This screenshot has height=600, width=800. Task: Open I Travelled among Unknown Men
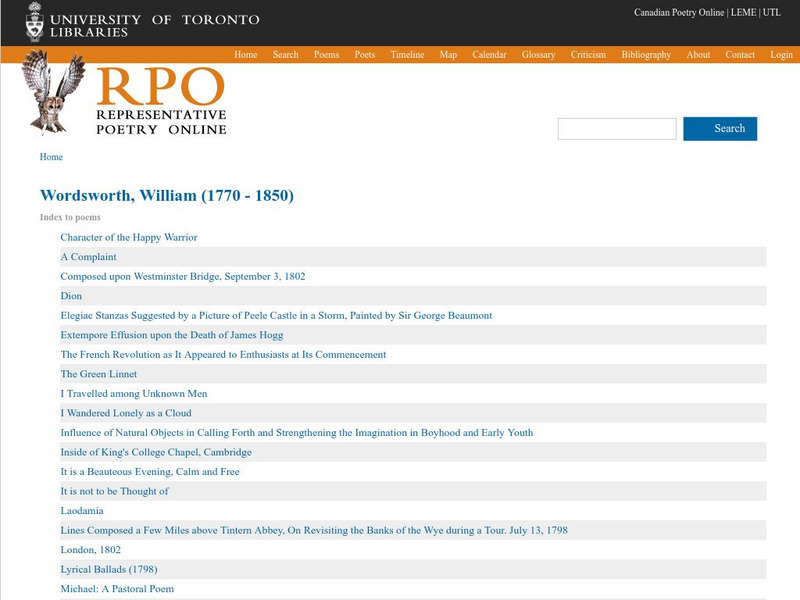pos(134,393)
